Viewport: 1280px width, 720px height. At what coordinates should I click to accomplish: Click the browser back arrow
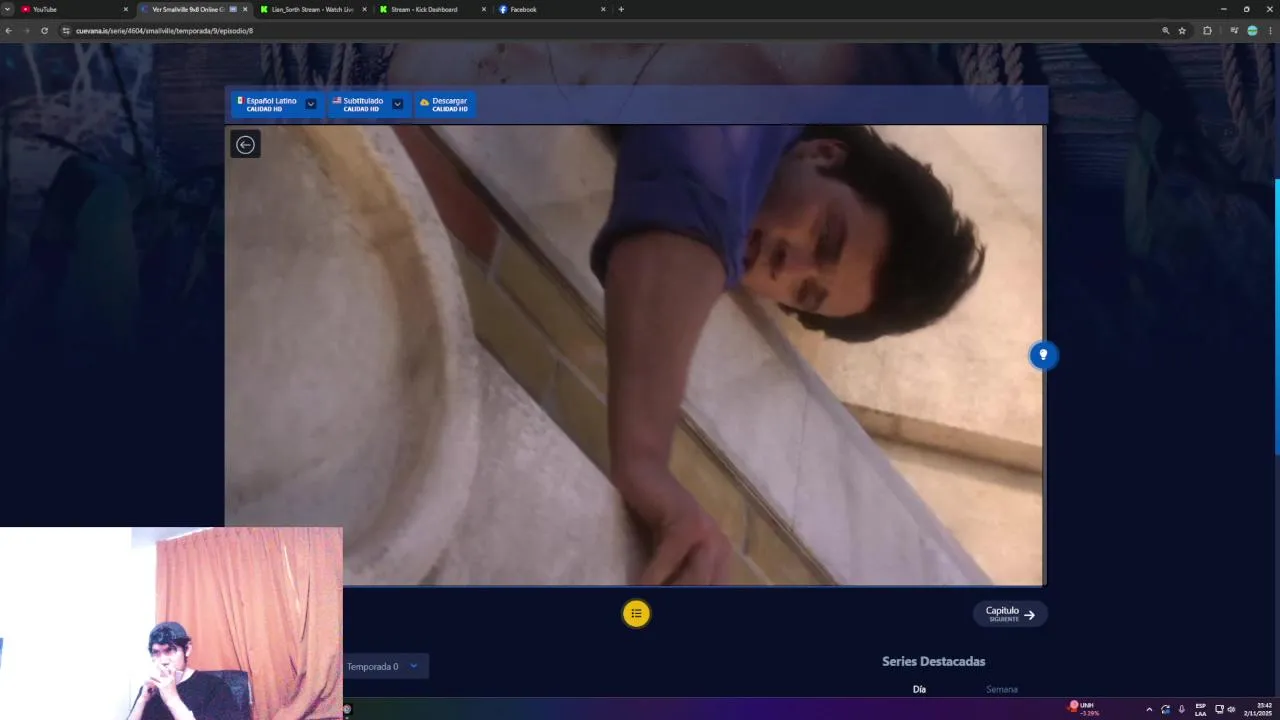pyautogui.click(x=8, y=31)
